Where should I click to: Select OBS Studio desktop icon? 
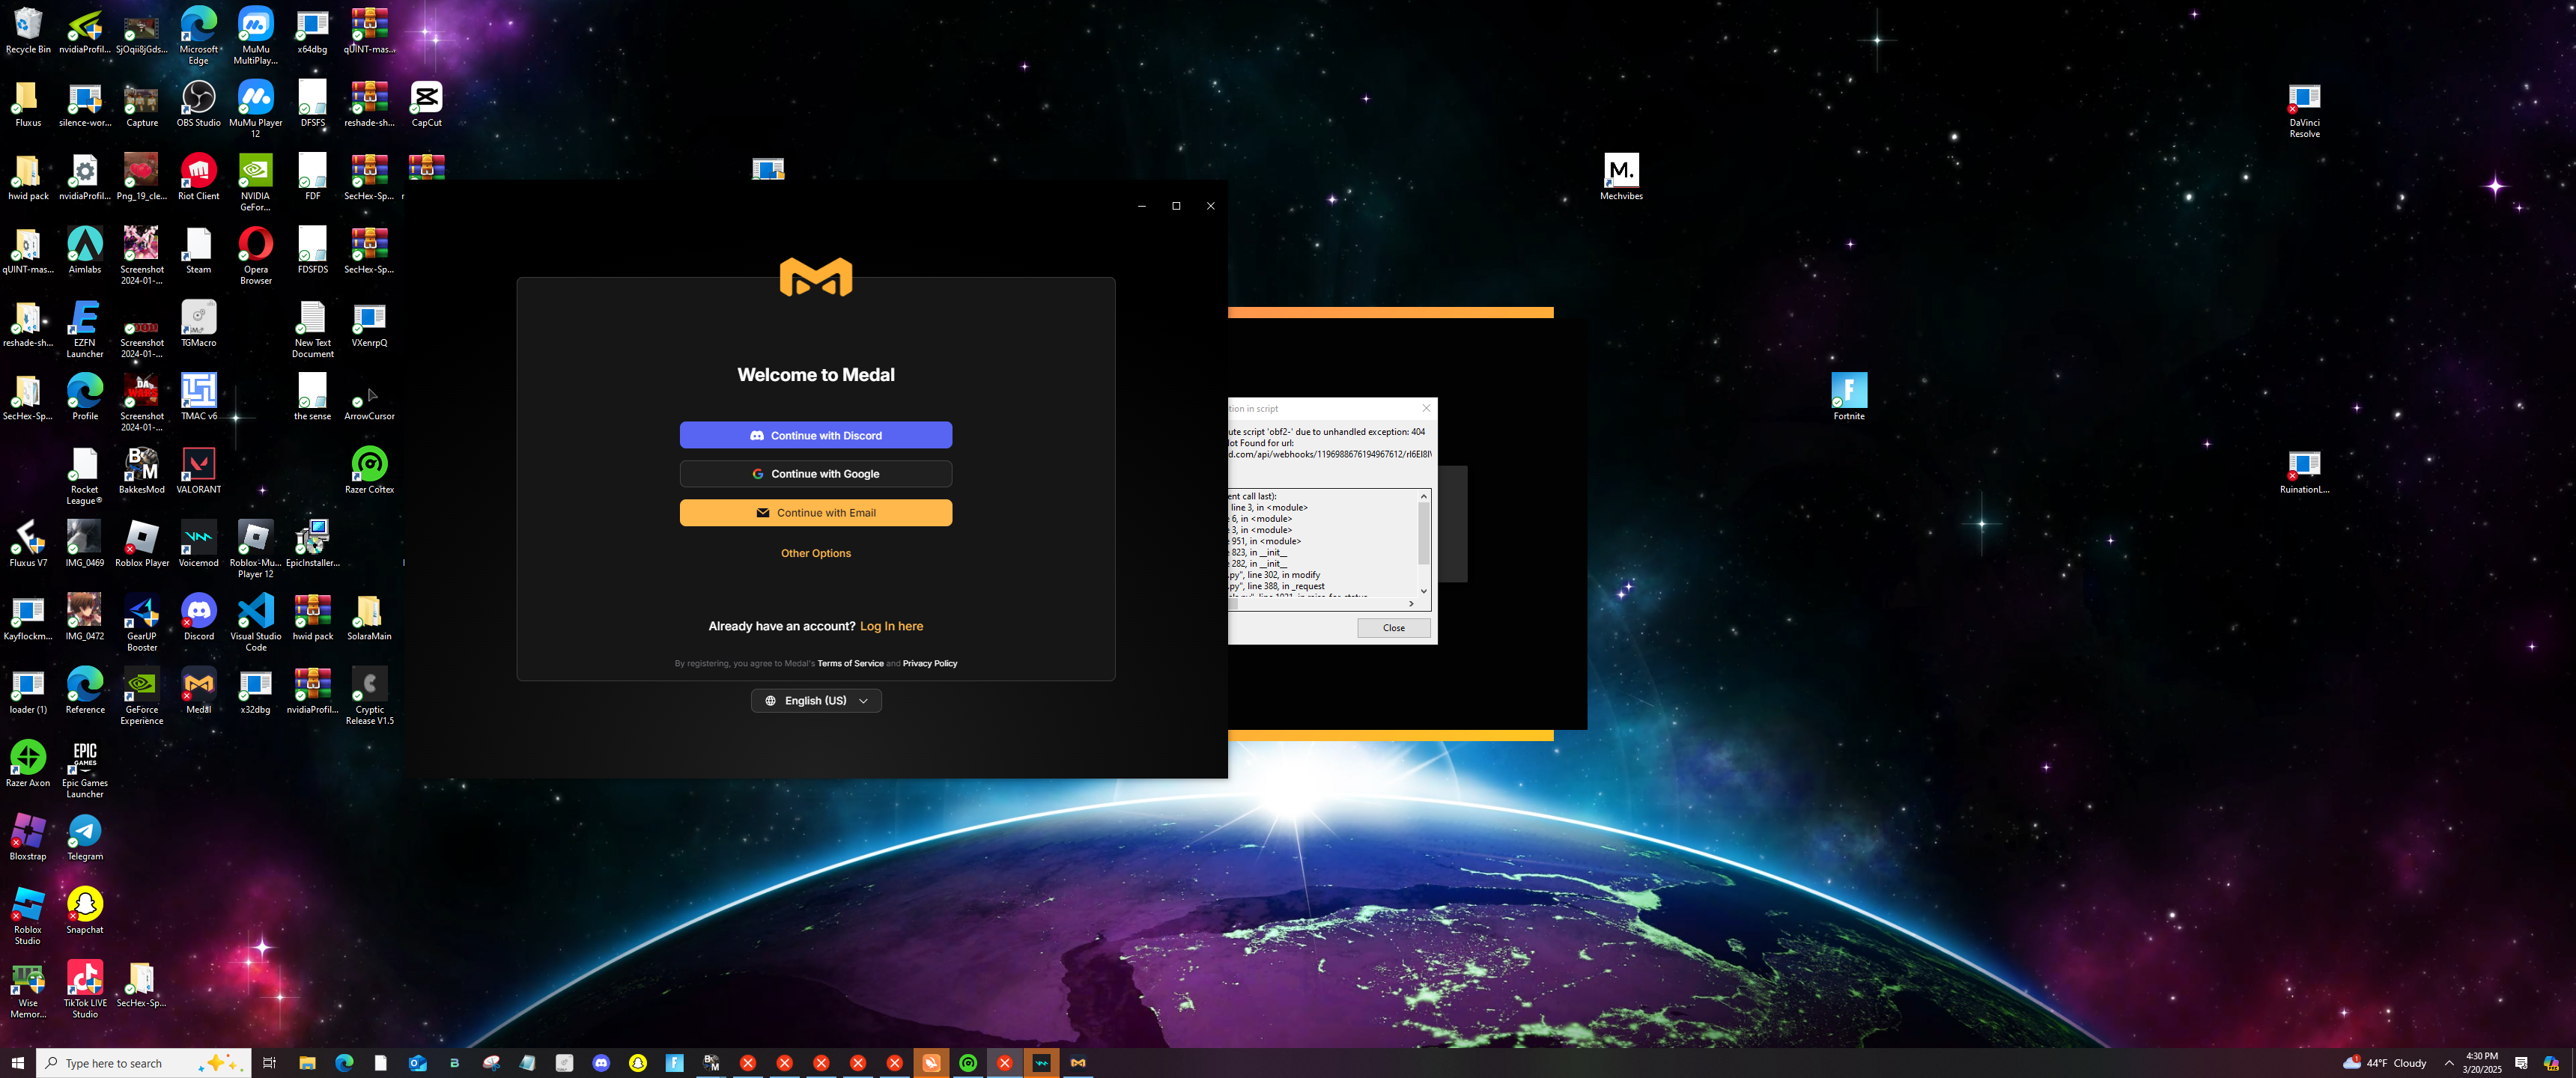coord(198,98)
